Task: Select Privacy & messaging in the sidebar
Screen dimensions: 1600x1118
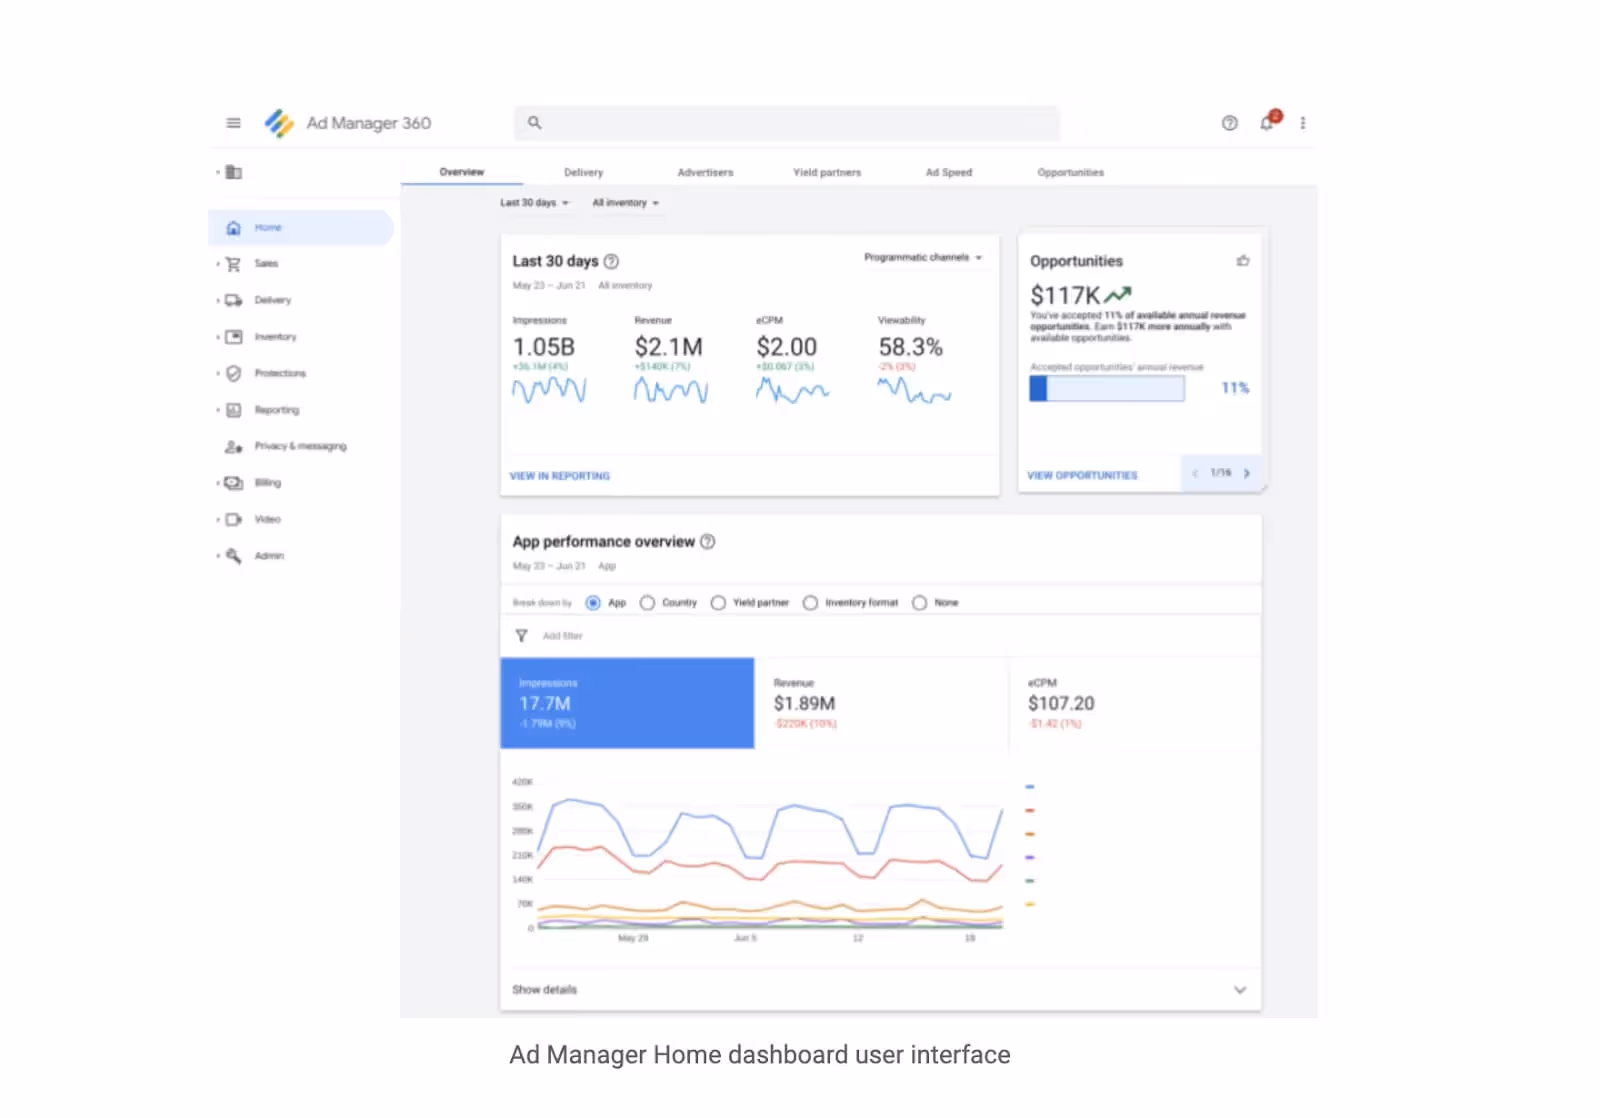Action: click(x=299, y=446)
